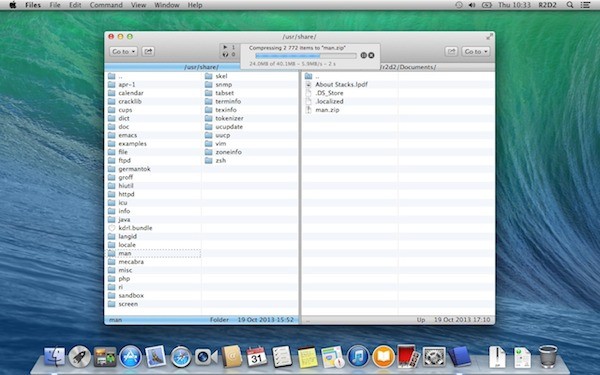Viewport: 600px width, 375px height.
Task: Click the Up label in right status bar
Action: 421,320
